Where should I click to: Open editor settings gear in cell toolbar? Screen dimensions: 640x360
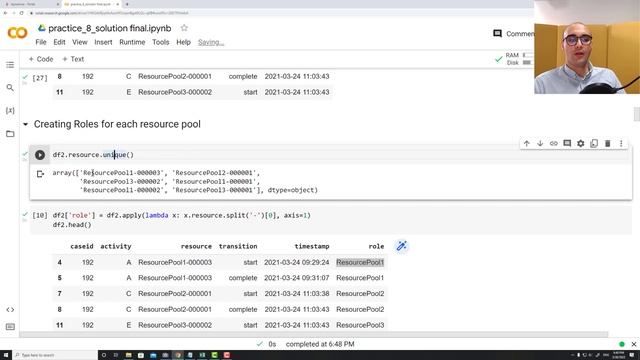(580, 144)
